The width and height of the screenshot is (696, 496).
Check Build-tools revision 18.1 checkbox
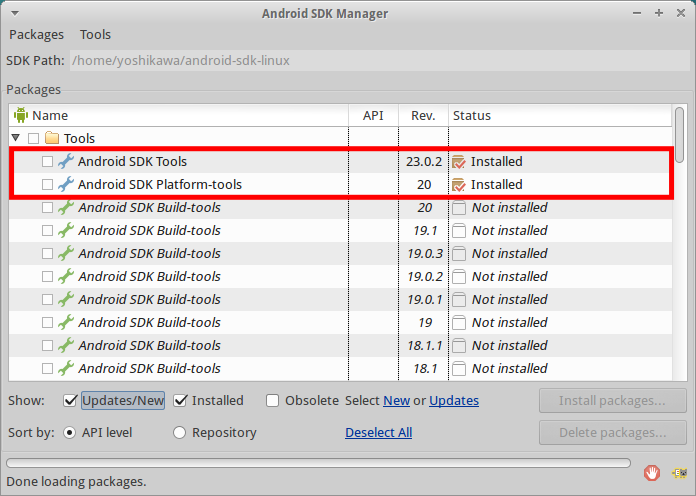(47, 369)
